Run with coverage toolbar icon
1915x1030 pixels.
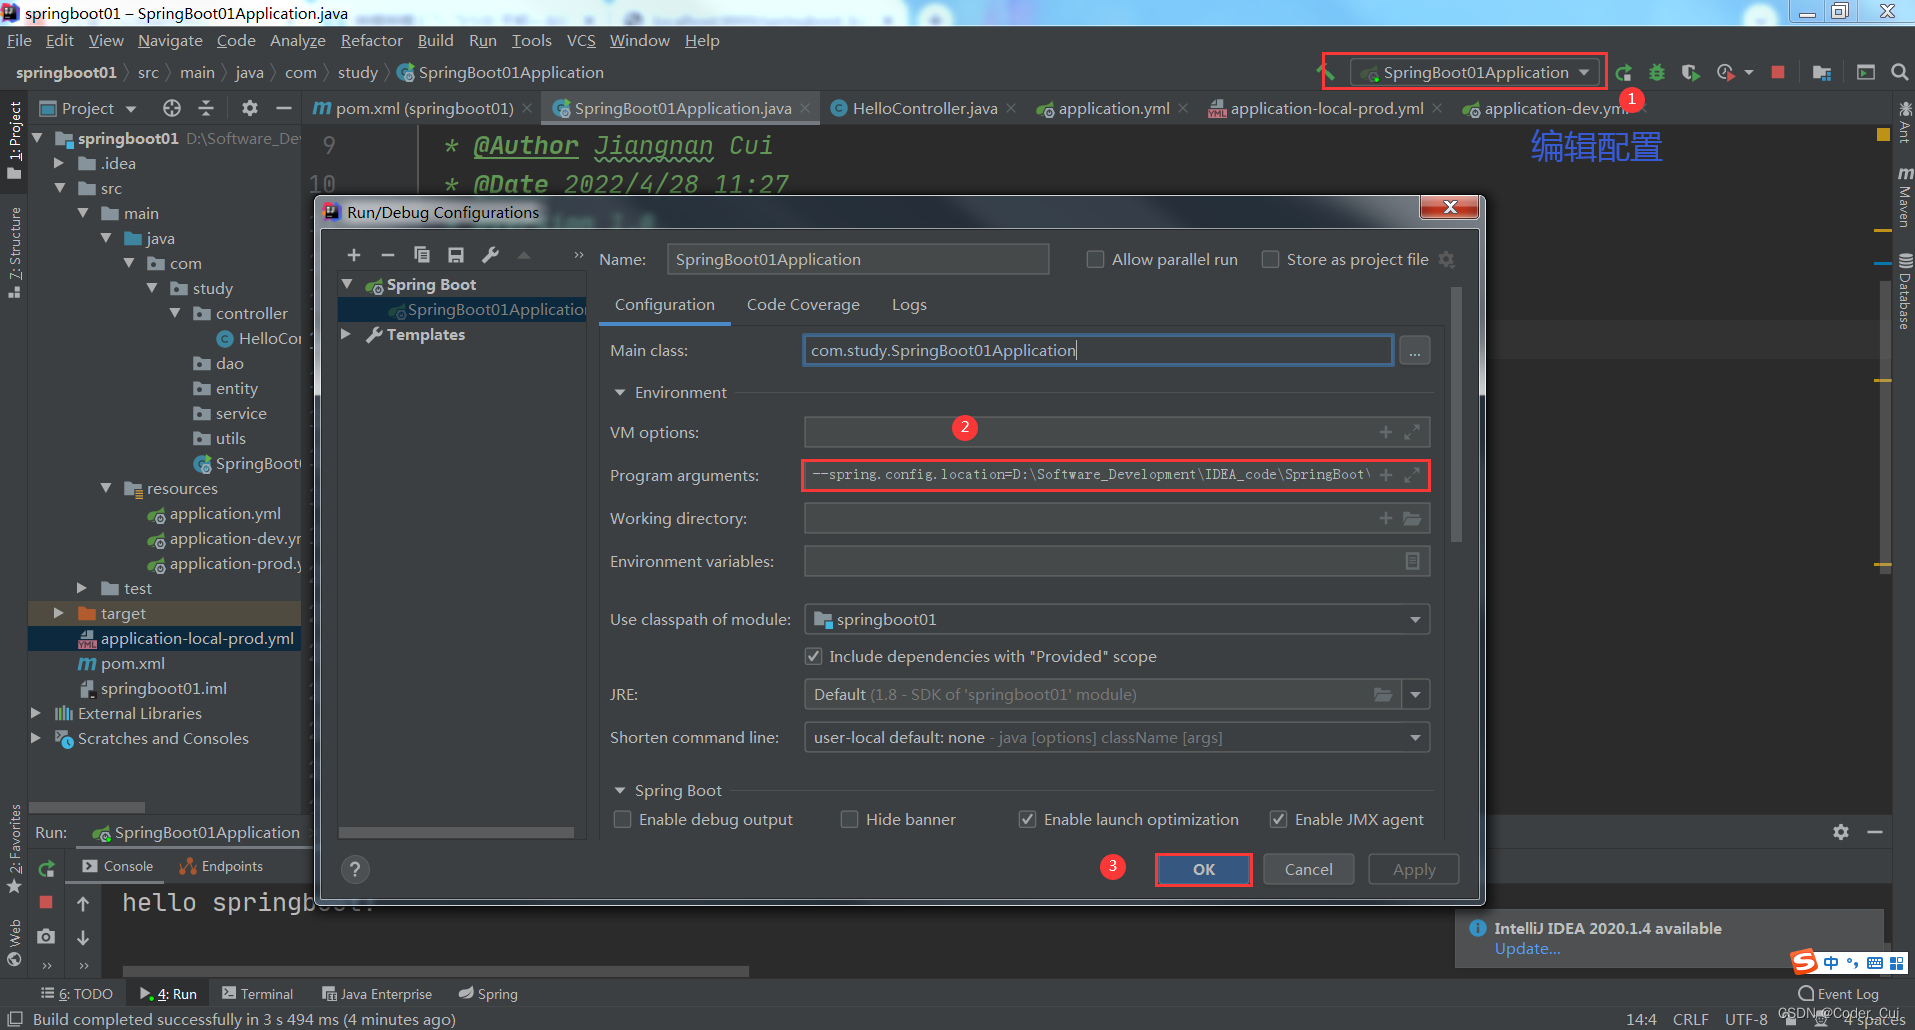1690,73
